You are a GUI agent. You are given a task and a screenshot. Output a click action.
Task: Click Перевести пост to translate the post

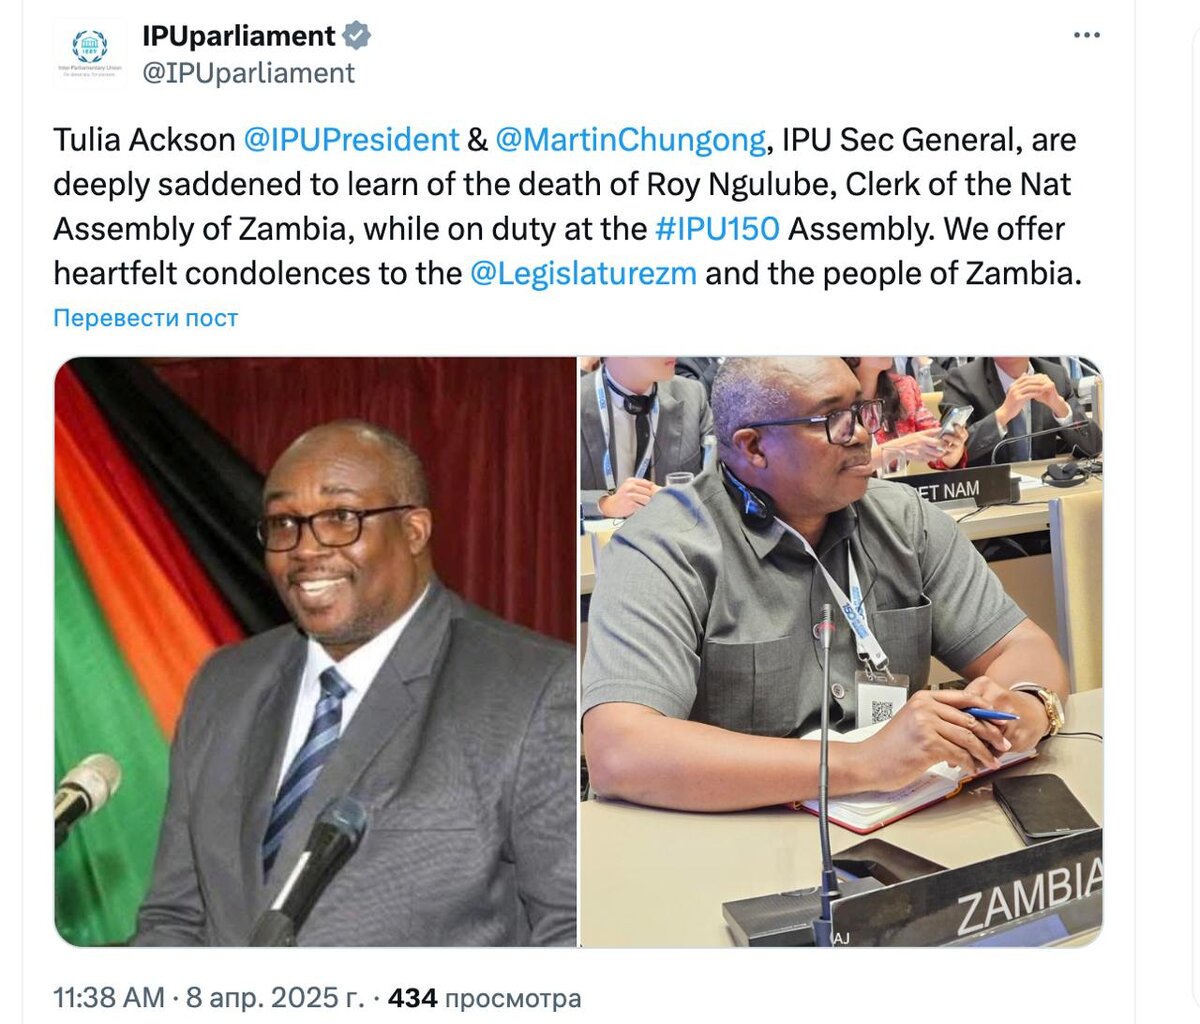pyautogui.click(x=146, y=318)
